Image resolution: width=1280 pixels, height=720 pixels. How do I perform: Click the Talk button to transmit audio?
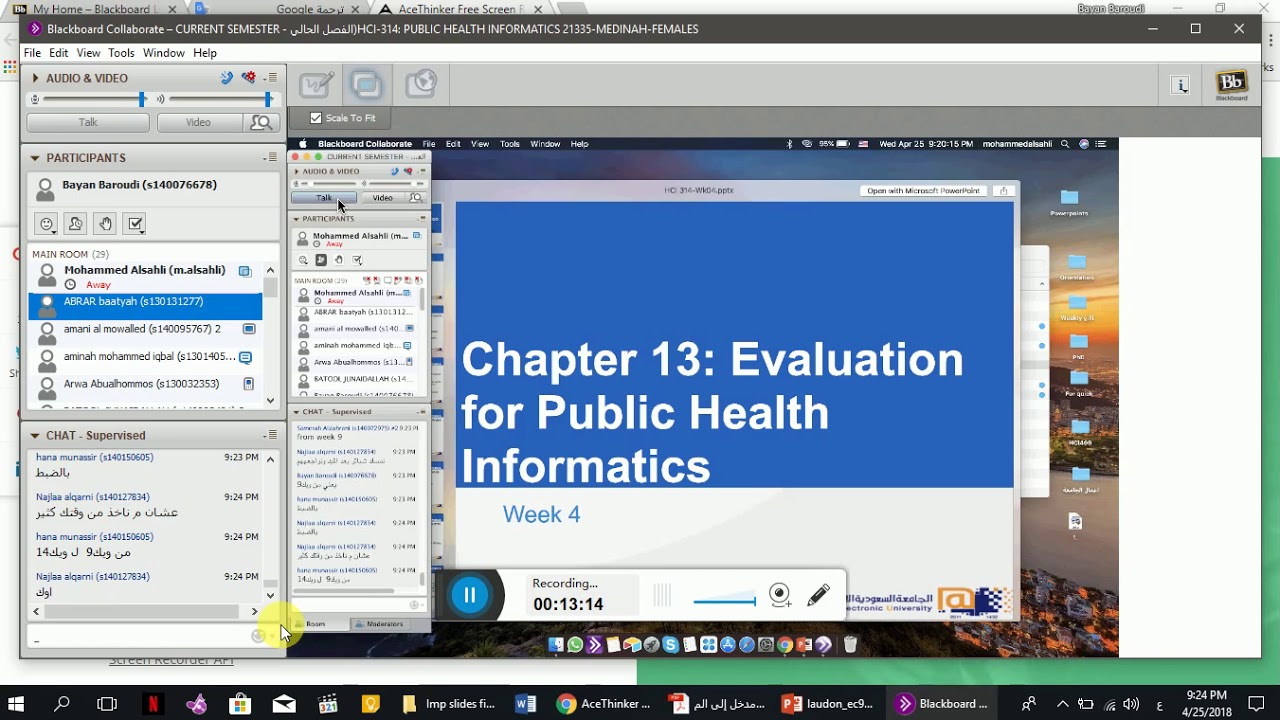(x=88, y=123)
